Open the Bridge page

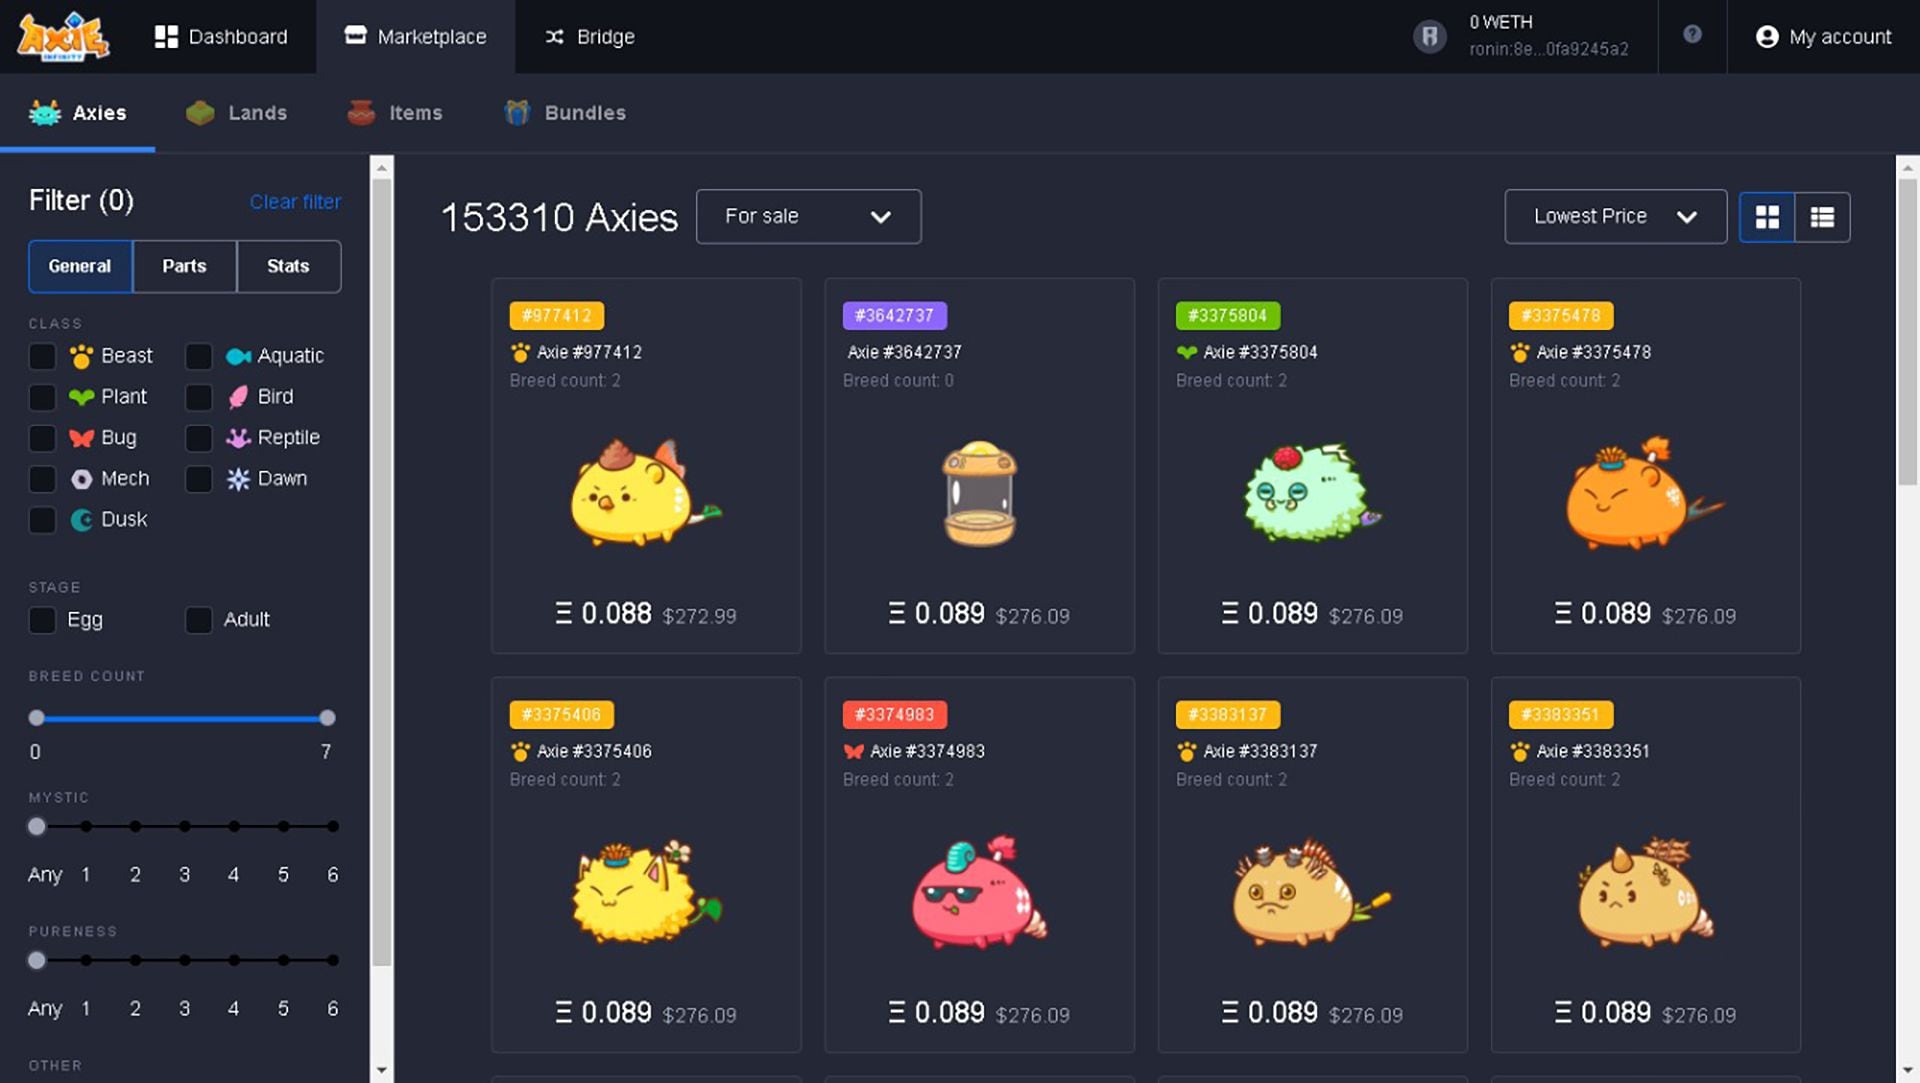click(x=590, y=37)
